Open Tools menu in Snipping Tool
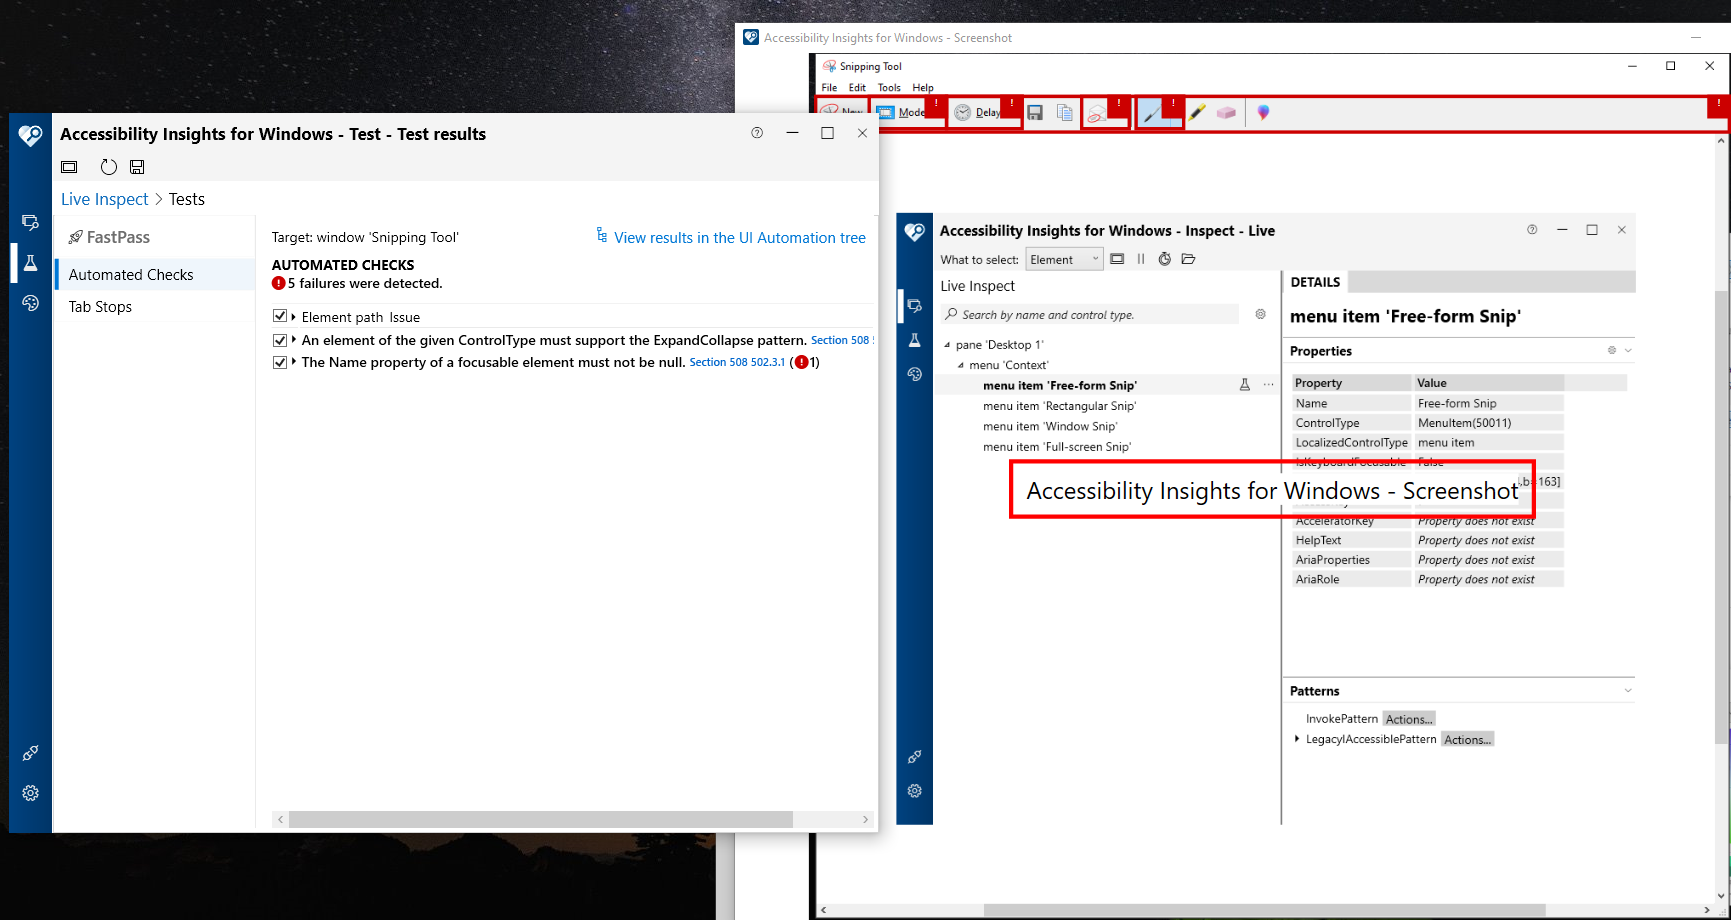The width and height of the screenshot is (1731, 920). 889,87
